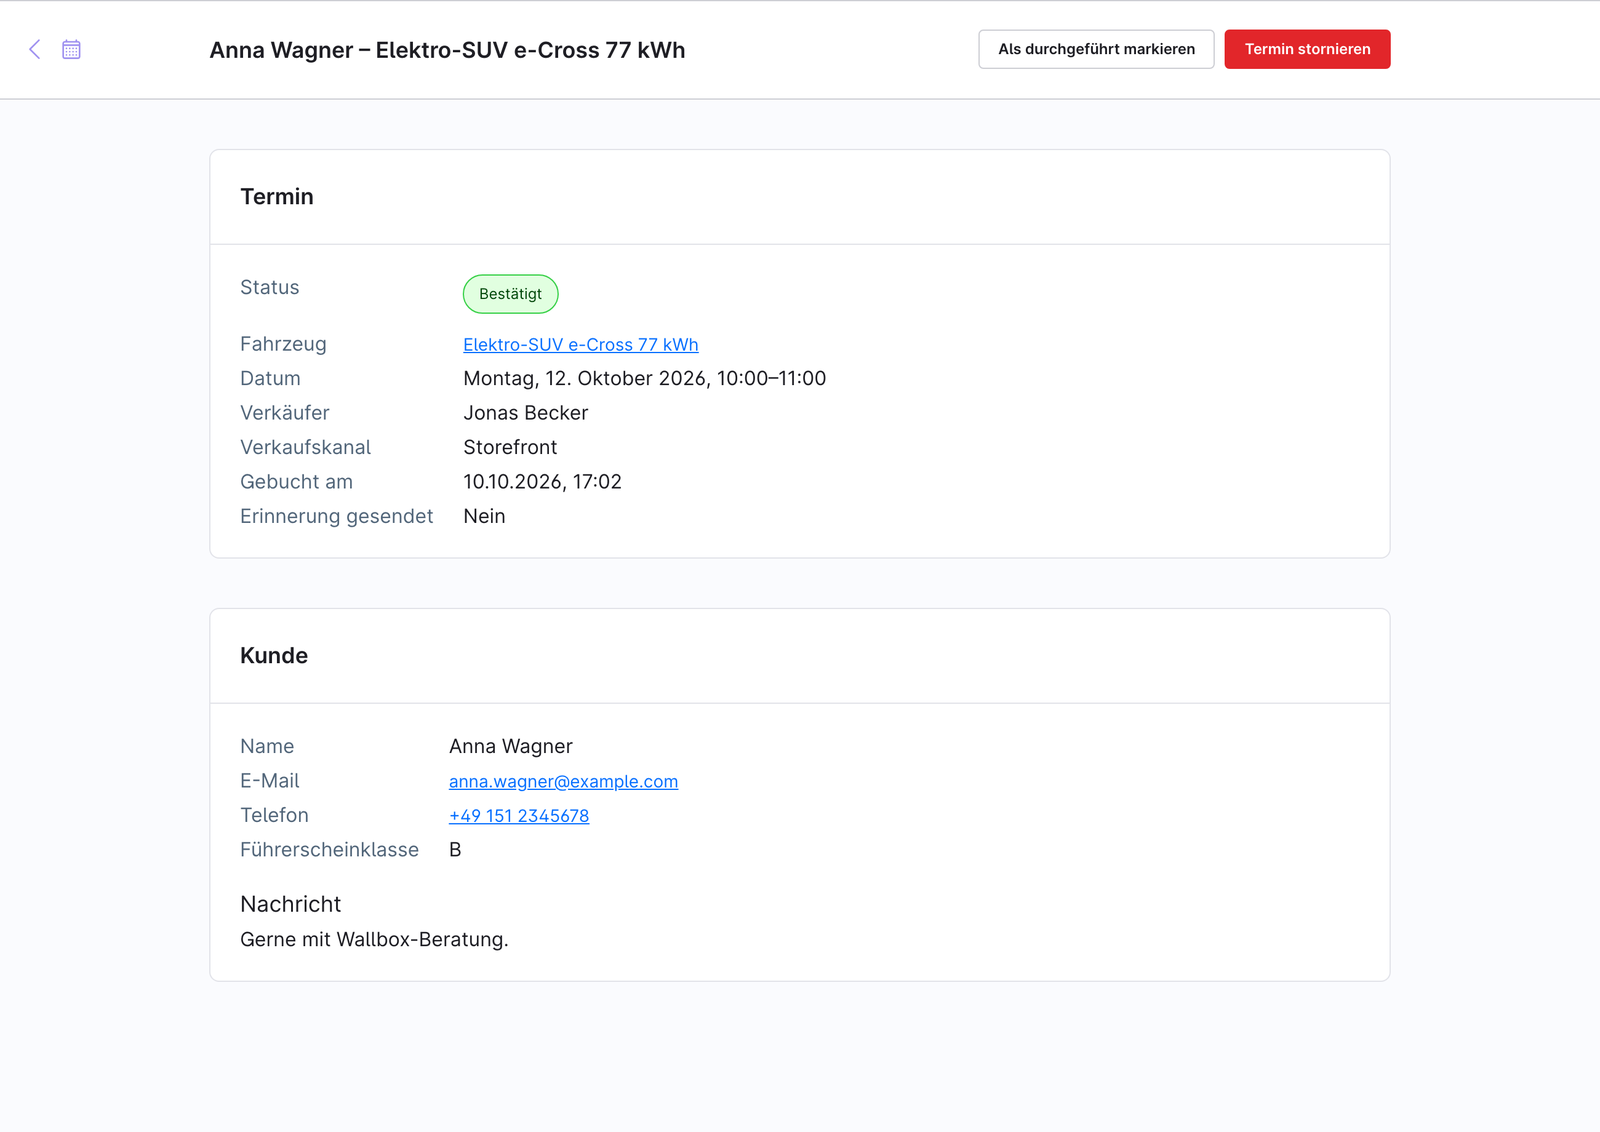
Task: Click the Gebucht am label
Action: point(296,482)
